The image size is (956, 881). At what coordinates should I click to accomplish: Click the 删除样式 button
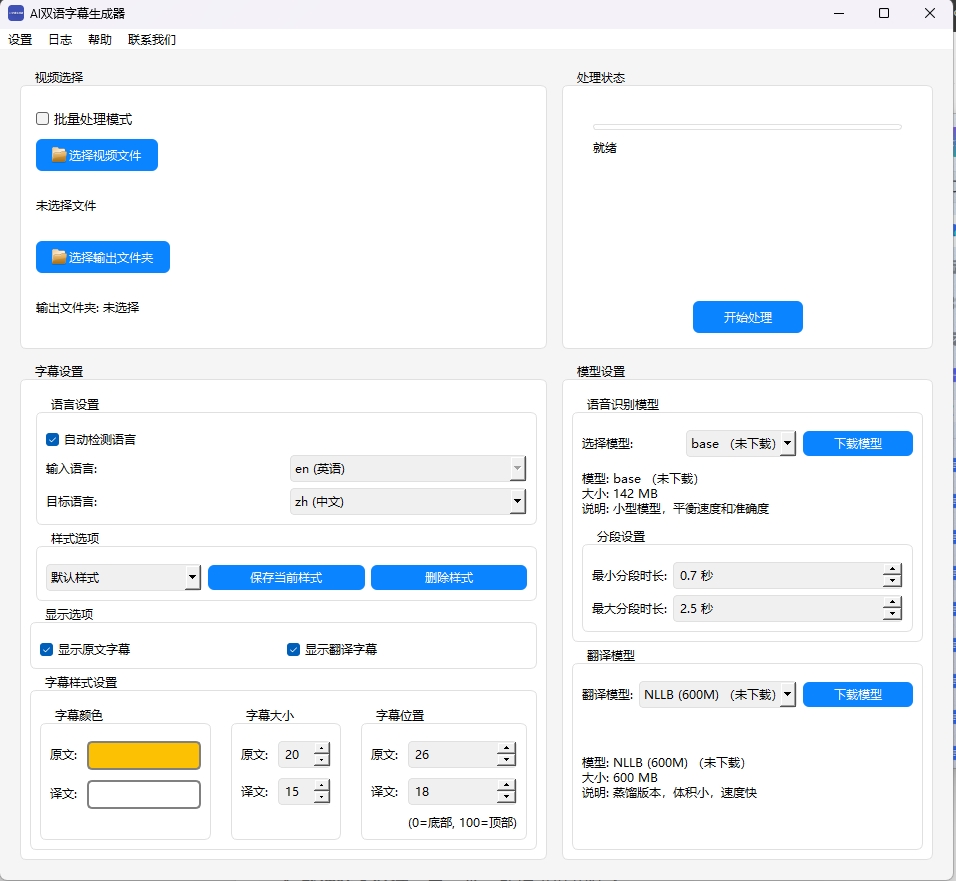[449, 577]
